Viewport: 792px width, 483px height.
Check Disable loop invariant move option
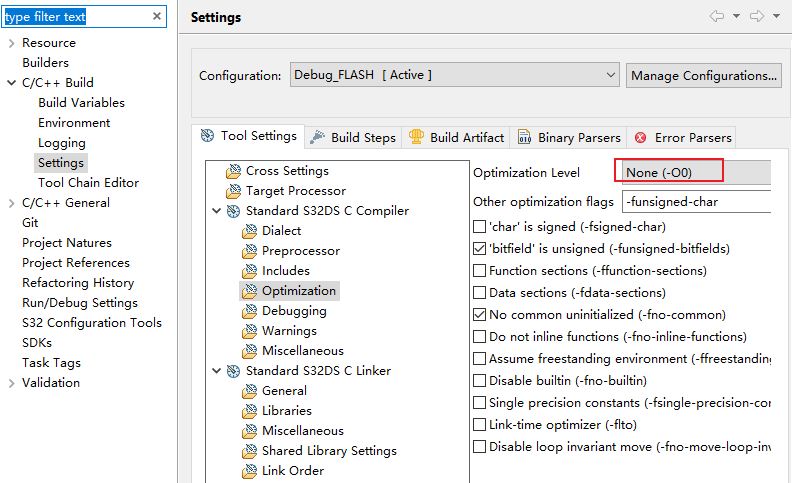479,447
